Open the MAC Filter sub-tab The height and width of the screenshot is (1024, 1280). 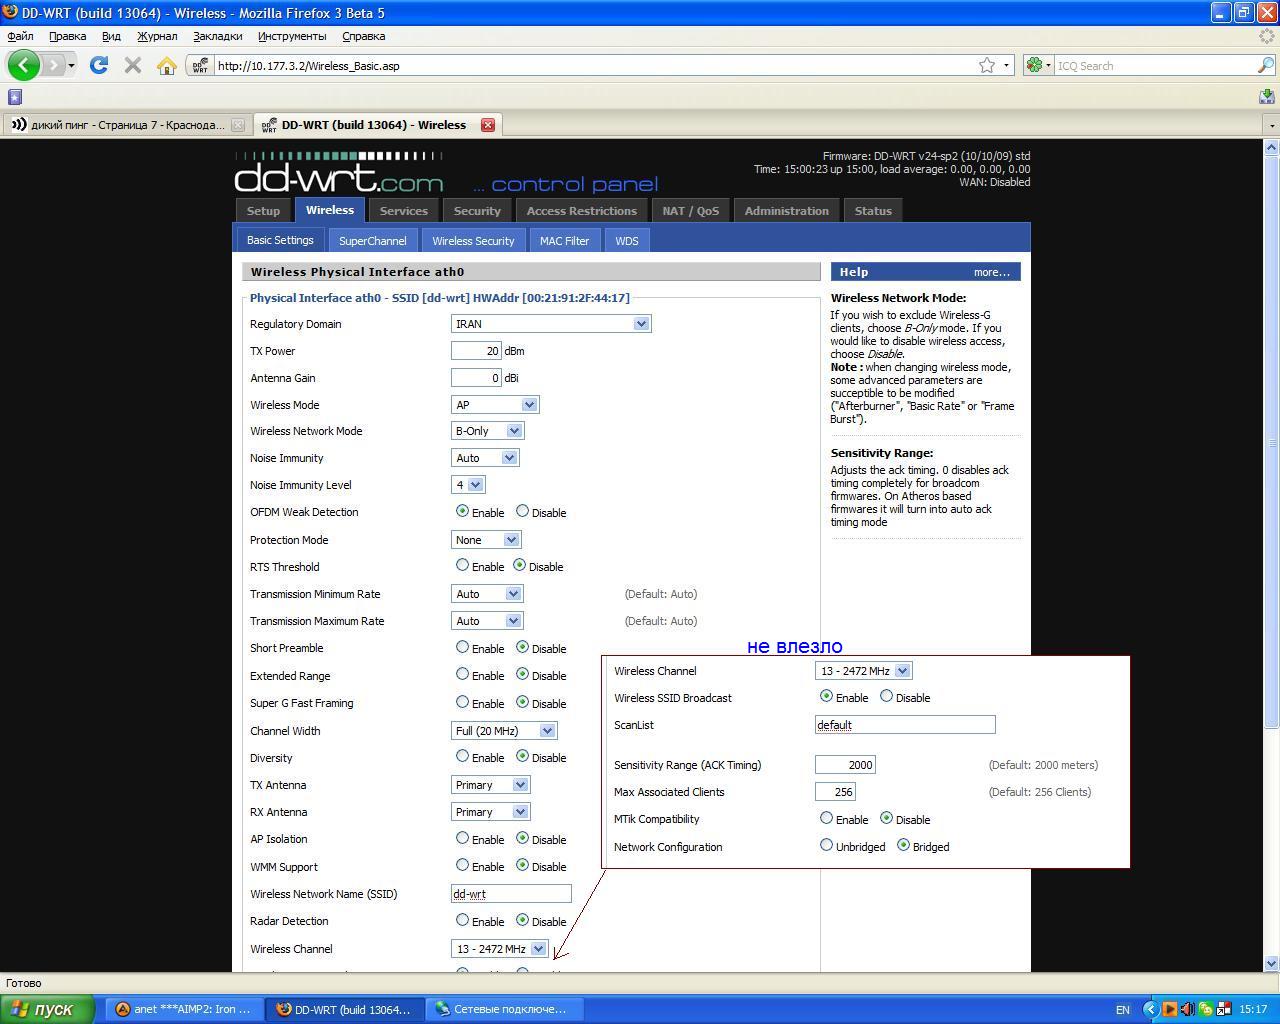565,241
